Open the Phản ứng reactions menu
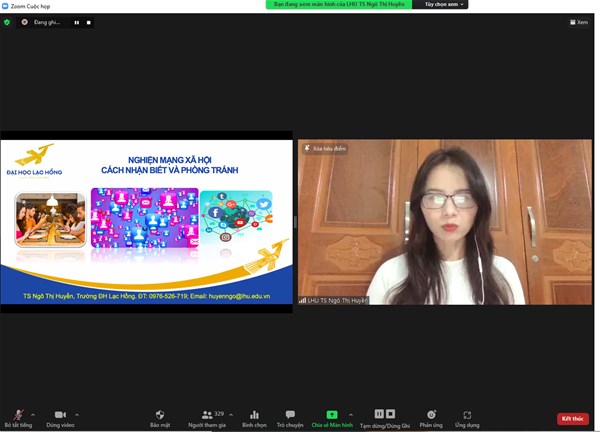 pos(431,416)
